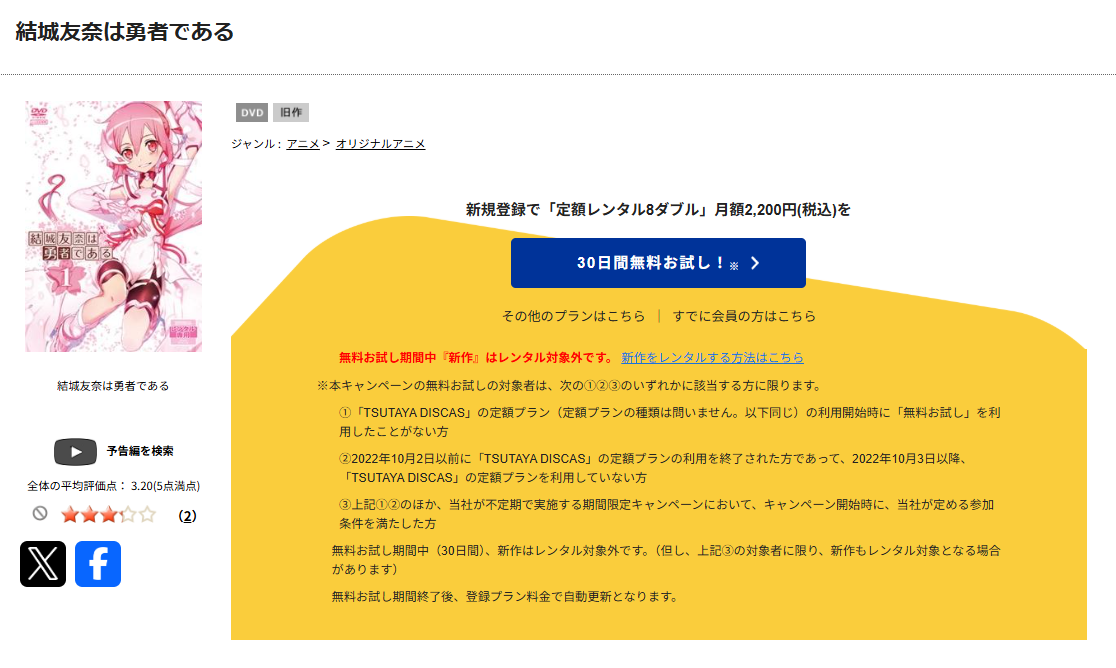The image size is (1116, 668).
Task: Click the page heading 結城友奈は勇者である
Action: tap(125, 31)
